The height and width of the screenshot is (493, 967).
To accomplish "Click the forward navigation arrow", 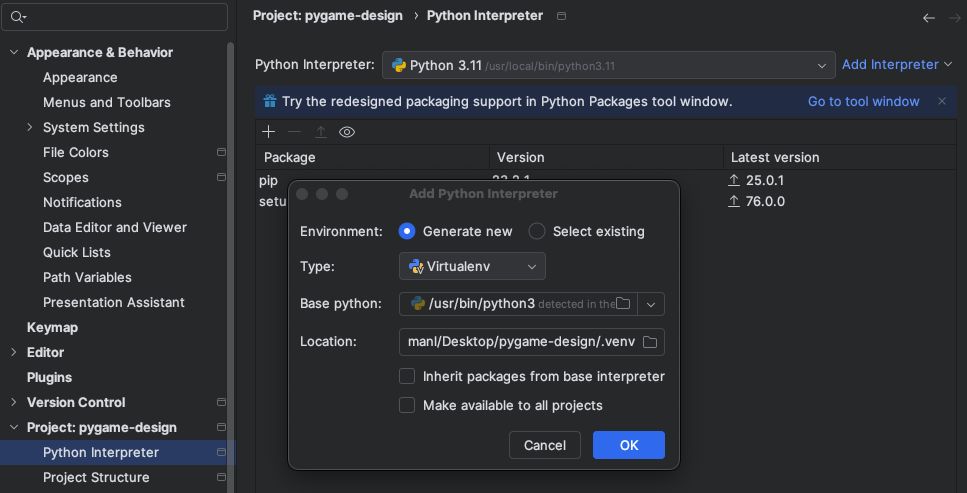I will click(953, 17).
